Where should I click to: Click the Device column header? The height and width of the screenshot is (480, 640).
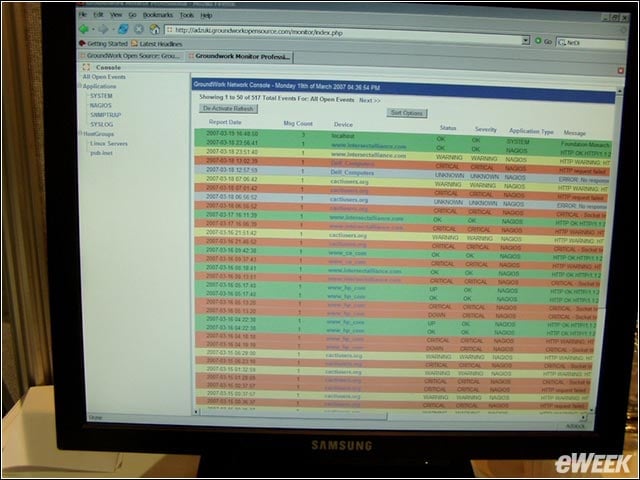(x=343, y=124)
